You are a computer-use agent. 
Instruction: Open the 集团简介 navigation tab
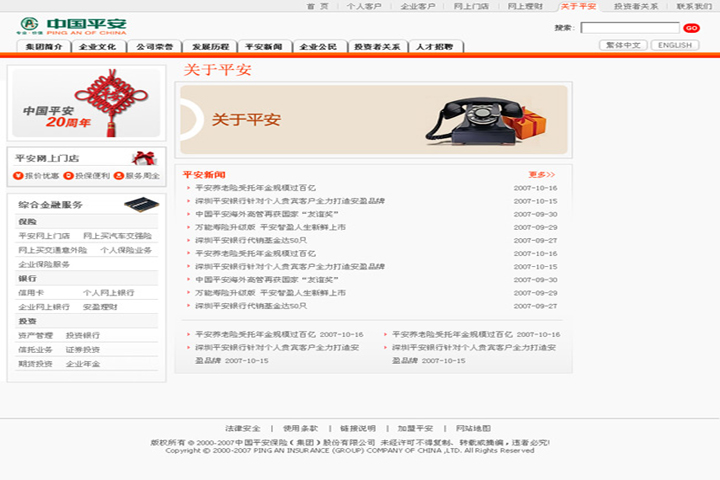[44, 47]
